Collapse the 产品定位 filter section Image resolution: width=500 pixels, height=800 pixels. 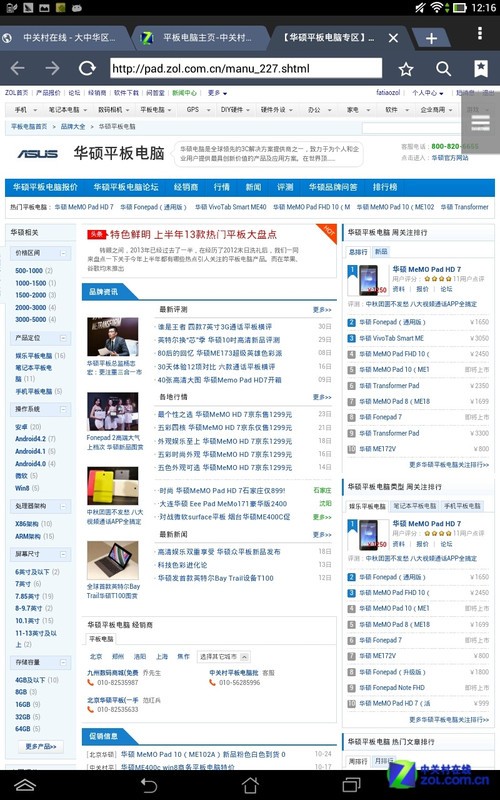pyautogui.click(x=63, y=338)
